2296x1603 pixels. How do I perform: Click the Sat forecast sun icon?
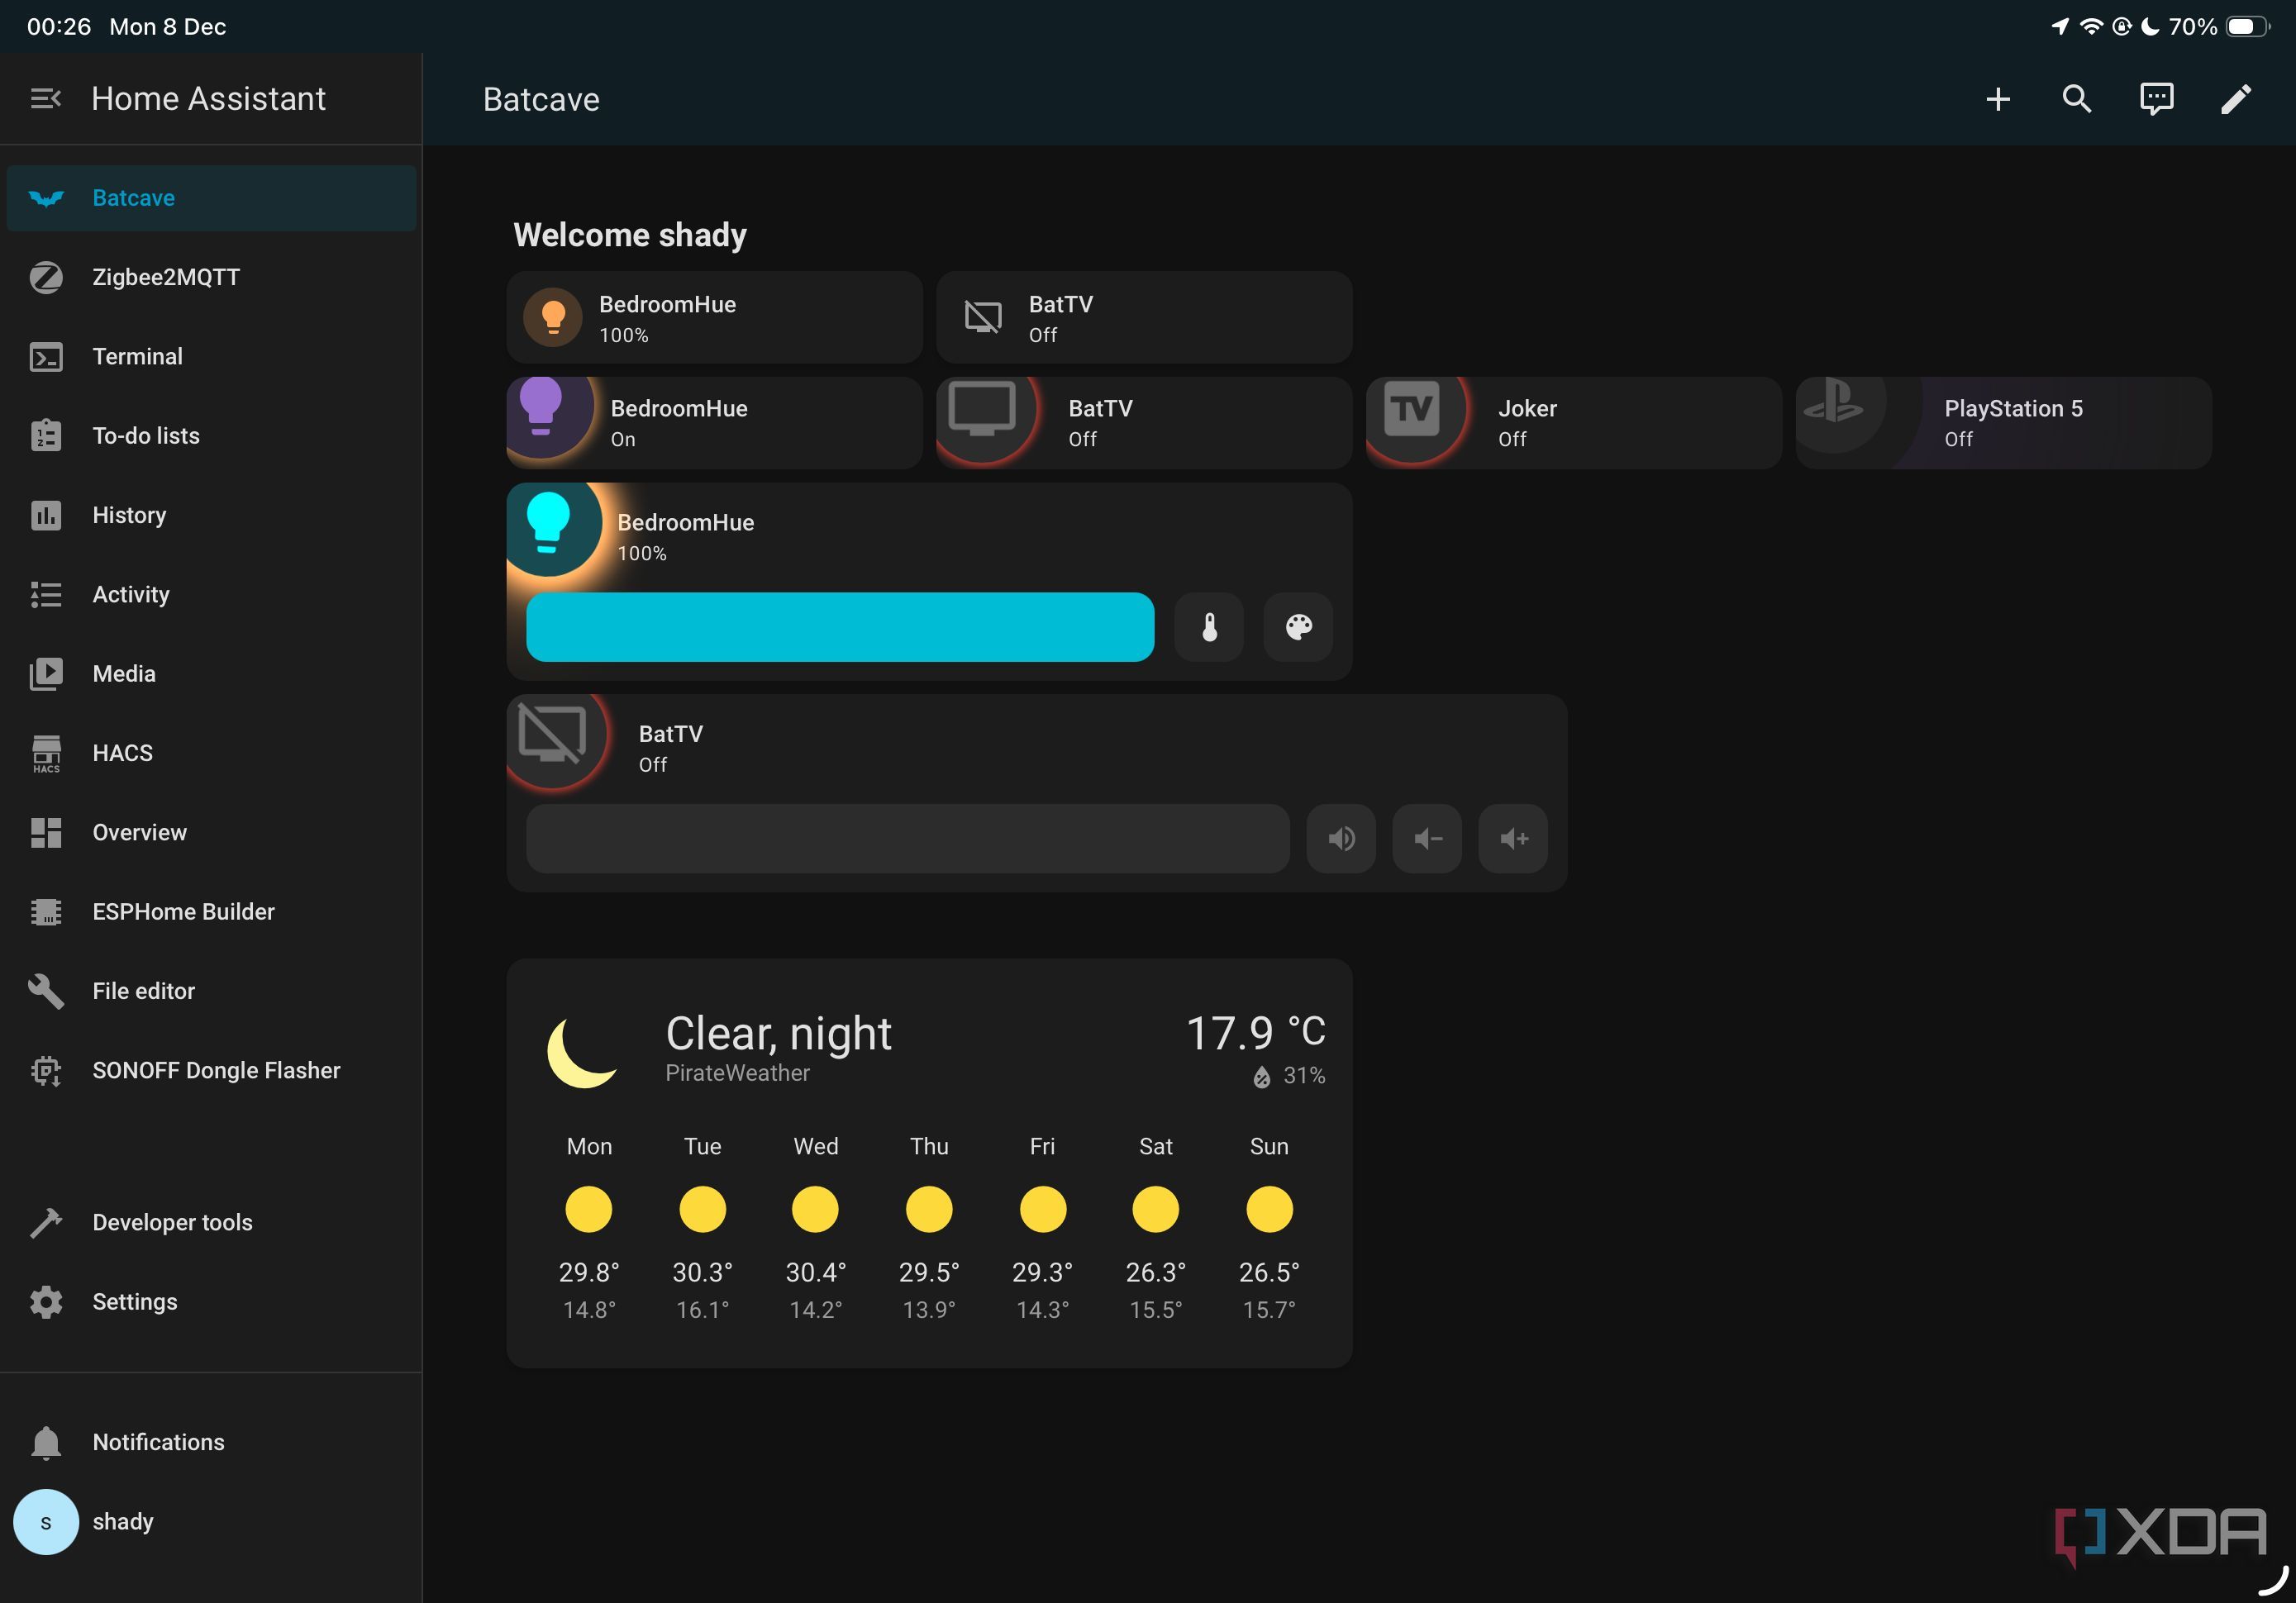click(x=1155, y=1210)
